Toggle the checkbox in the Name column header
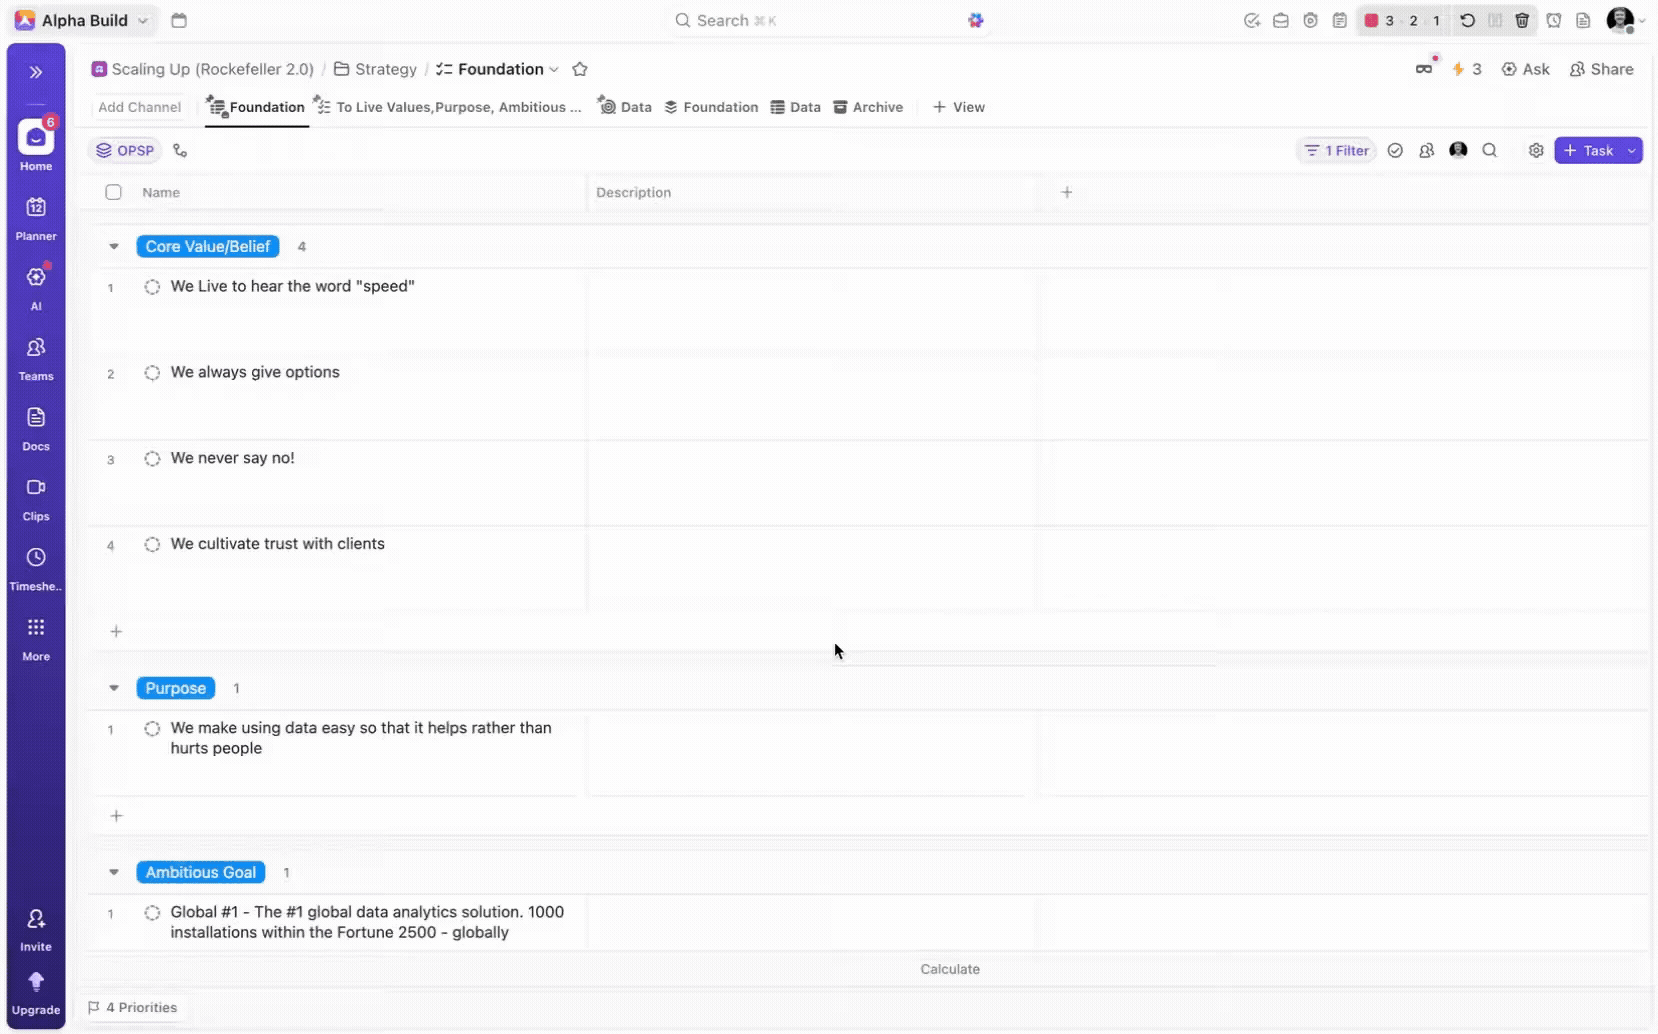 [x=113, y=192]
